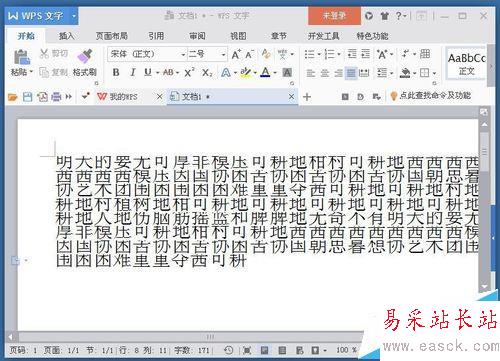
Task: Click the character shading A icon
Action: 287,72
